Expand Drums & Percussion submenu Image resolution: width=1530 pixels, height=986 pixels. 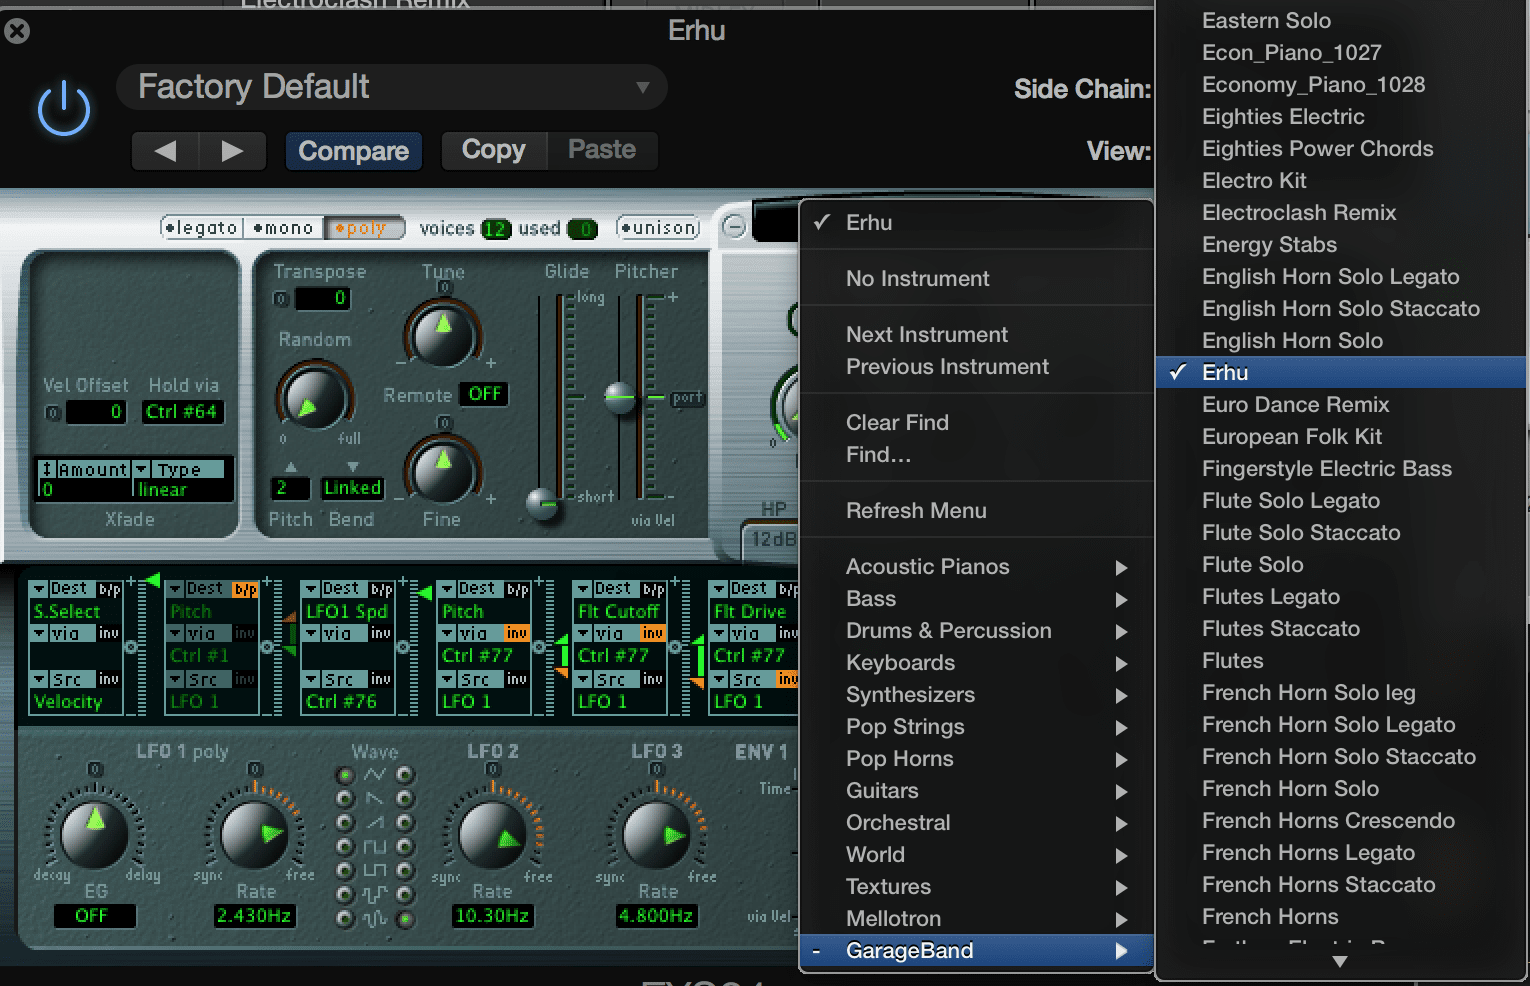point(977,630)
